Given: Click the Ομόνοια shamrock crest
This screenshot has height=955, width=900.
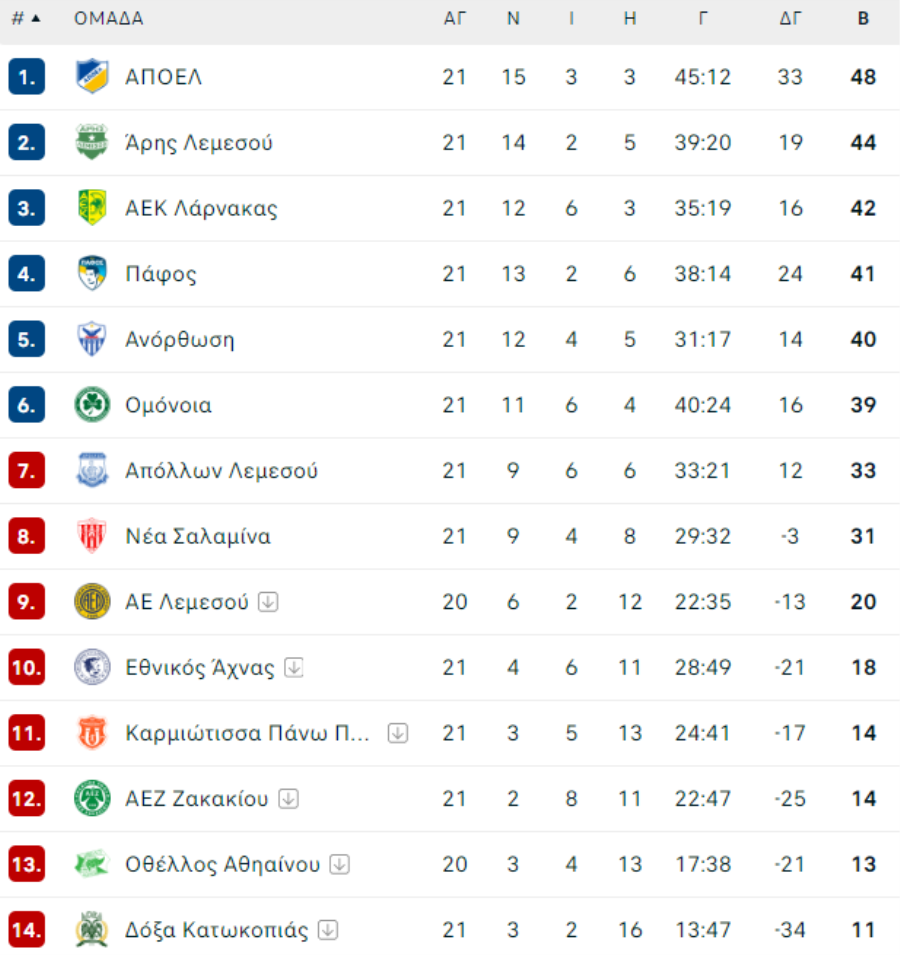Looking at the screenshot, I should click(x=92, y=404).
